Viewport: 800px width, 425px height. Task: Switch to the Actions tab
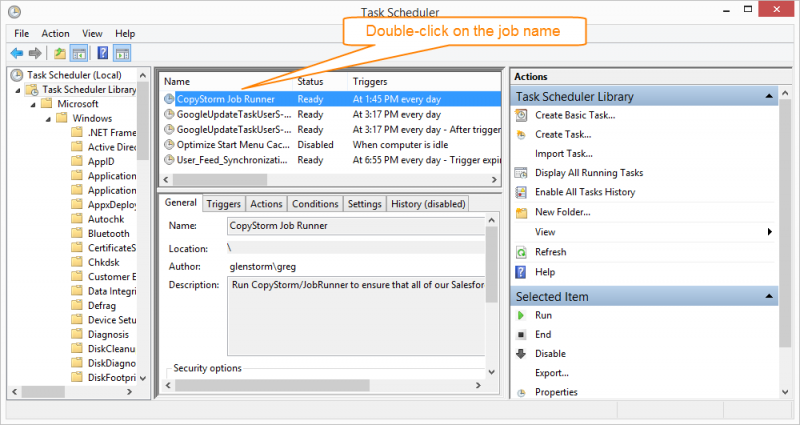266,204
